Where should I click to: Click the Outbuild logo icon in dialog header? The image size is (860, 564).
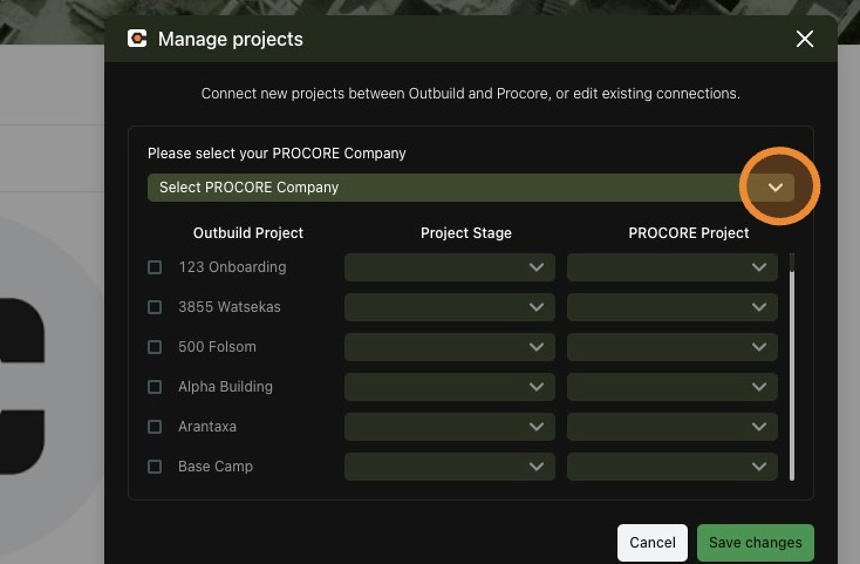137,38
